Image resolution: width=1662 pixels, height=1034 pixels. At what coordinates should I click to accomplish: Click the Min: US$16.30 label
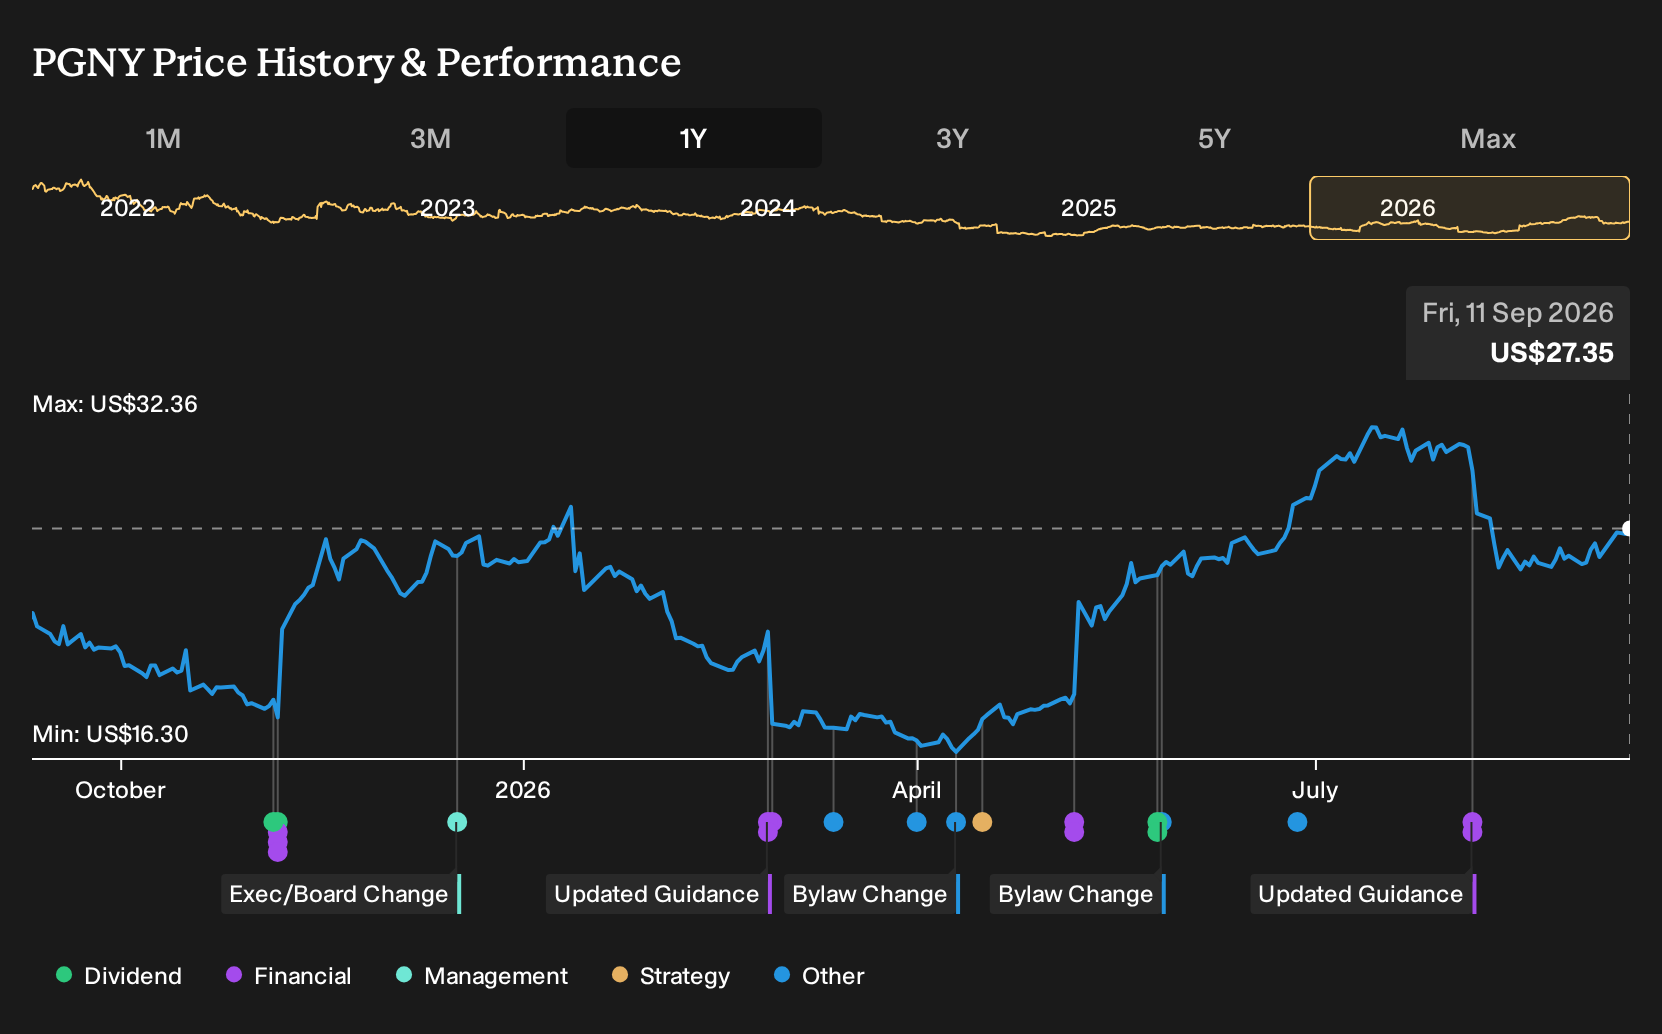110,734
